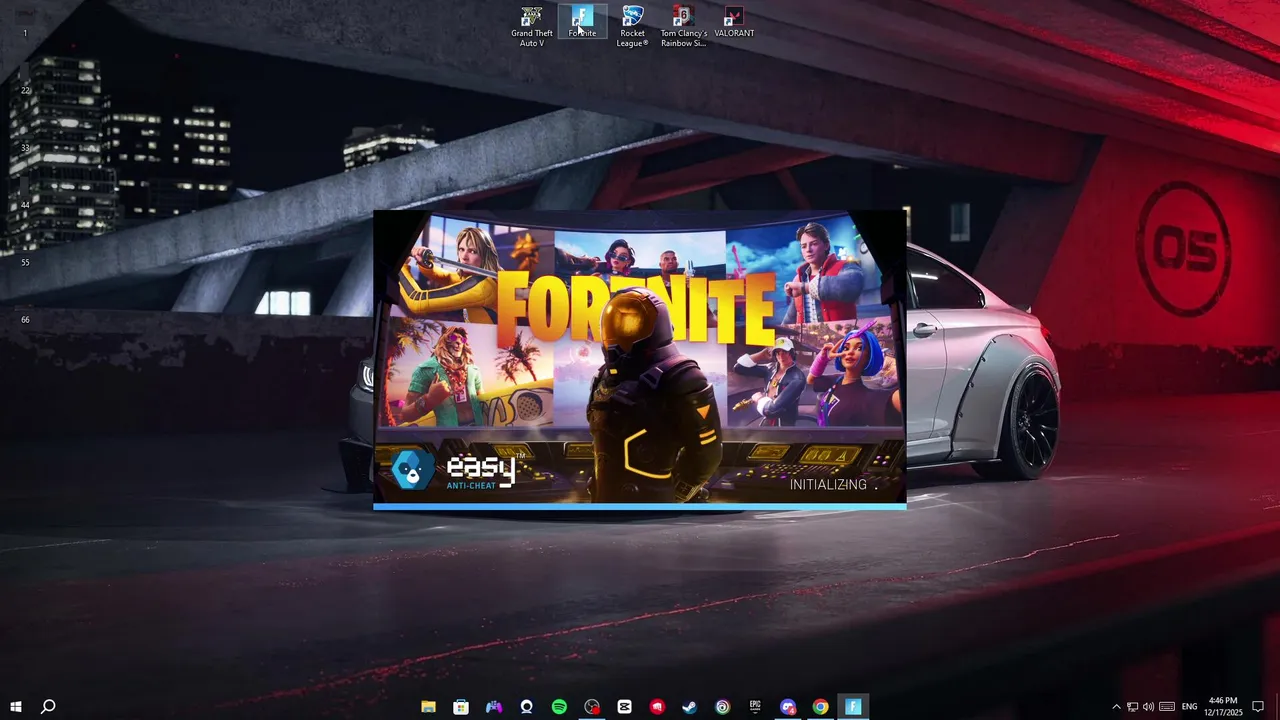Open the clock showing 4:46 PM

(x=1223, y=707)
